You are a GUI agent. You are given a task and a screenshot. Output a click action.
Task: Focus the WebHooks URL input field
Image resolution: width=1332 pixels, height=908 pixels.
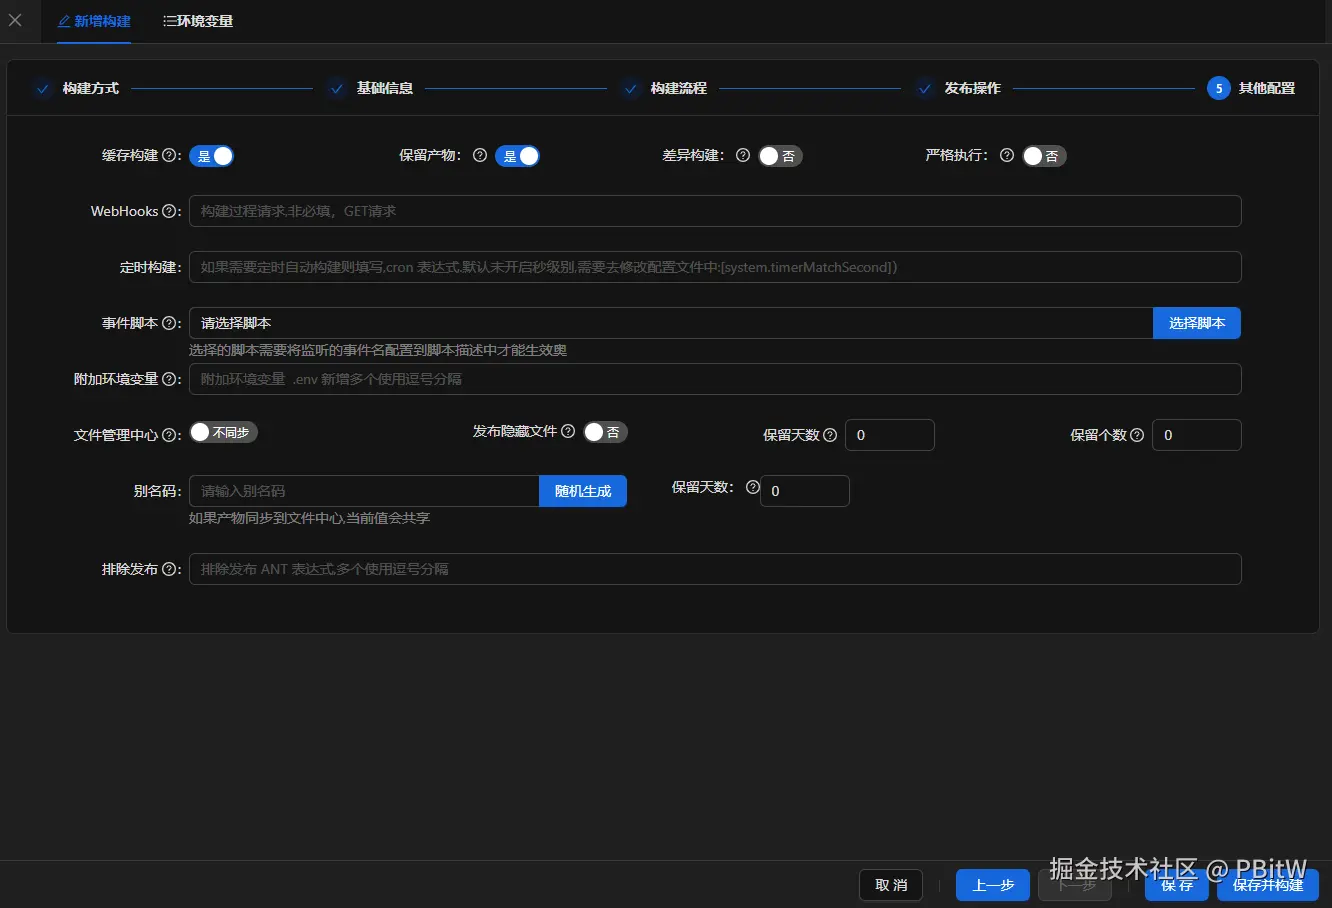pos(715,211)
